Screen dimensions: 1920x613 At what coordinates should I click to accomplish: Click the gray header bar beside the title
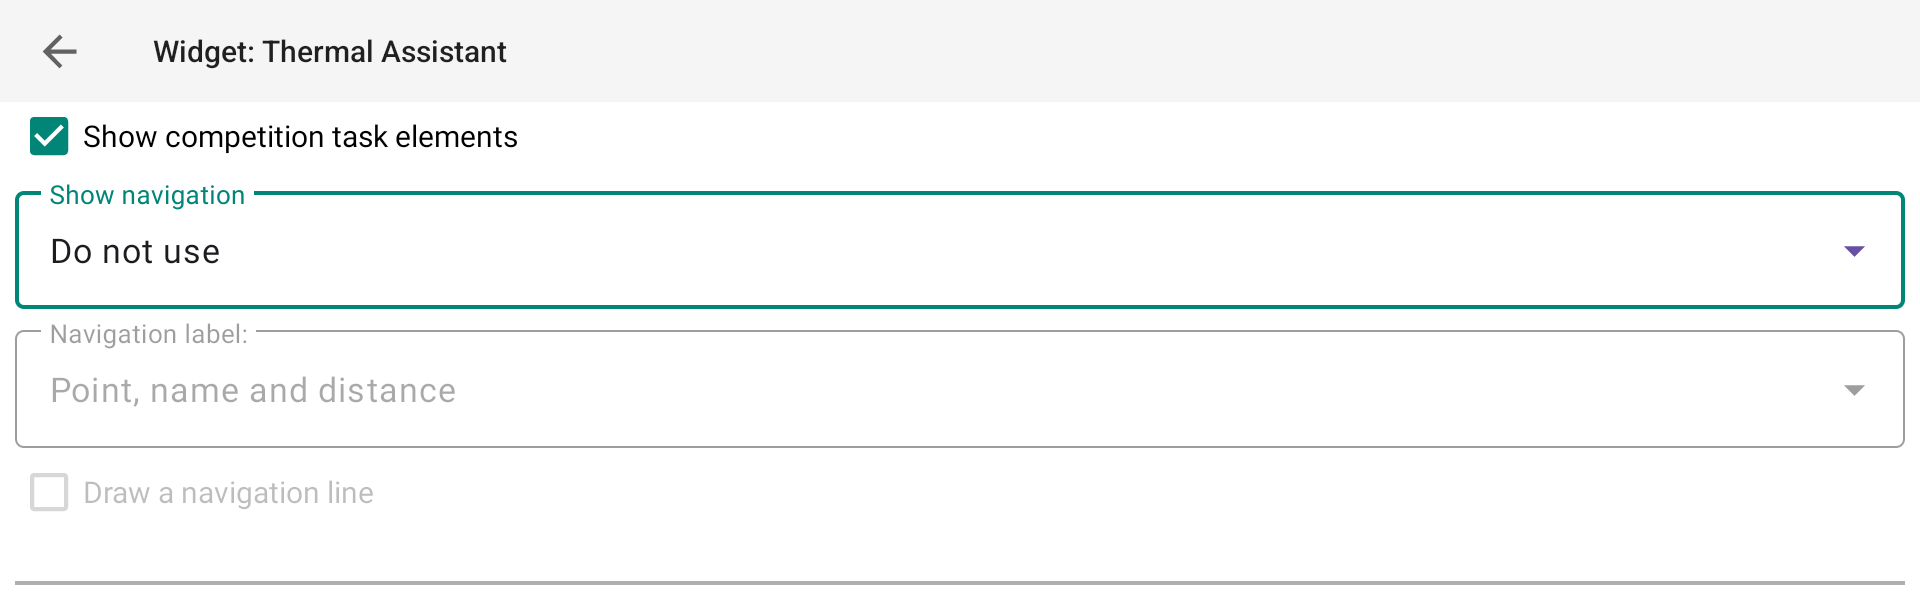[x=1200, y=51]
